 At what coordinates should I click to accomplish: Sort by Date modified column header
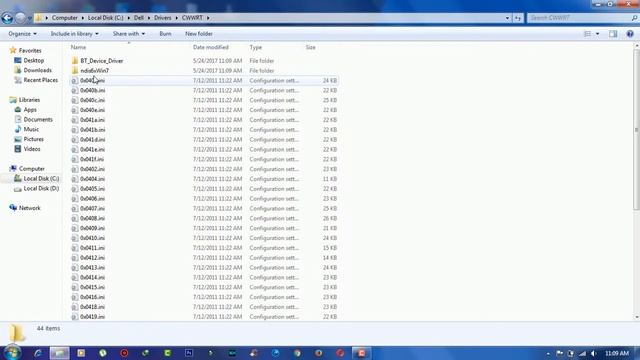click(x=211, y=47)
